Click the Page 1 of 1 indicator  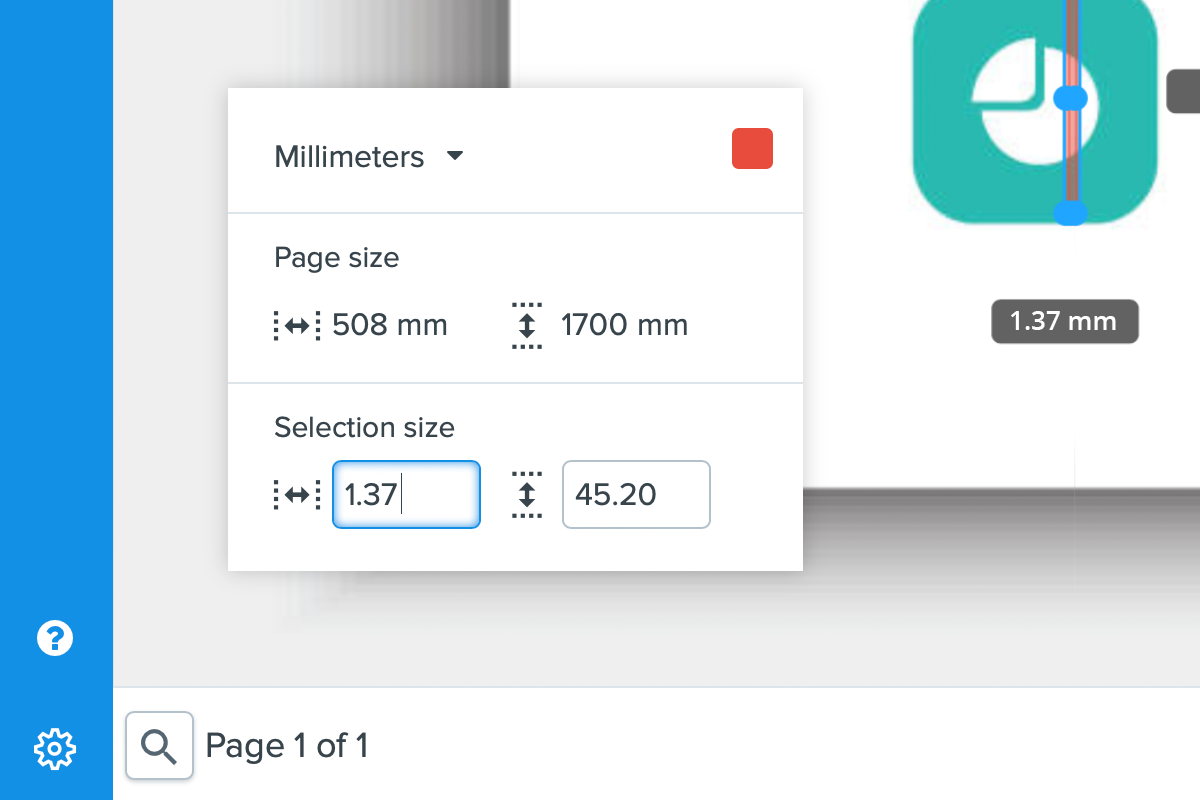[287, 745]
